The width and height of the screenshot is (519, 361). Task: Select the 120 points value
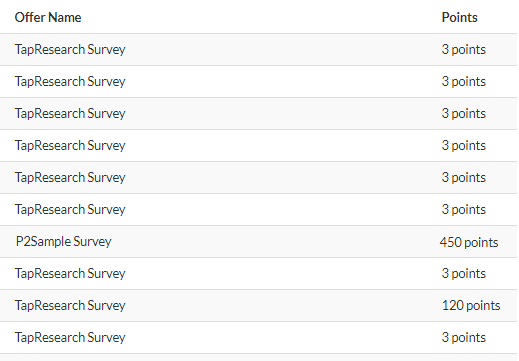coord(471,305)
